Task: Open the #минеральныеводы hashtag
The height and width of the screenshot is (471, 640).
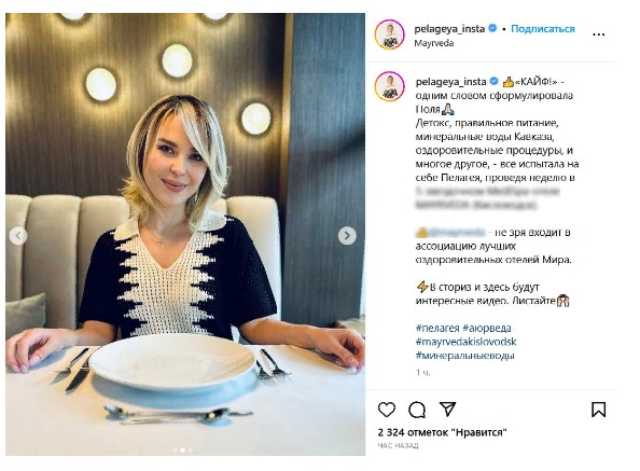Action: [465, 355]
